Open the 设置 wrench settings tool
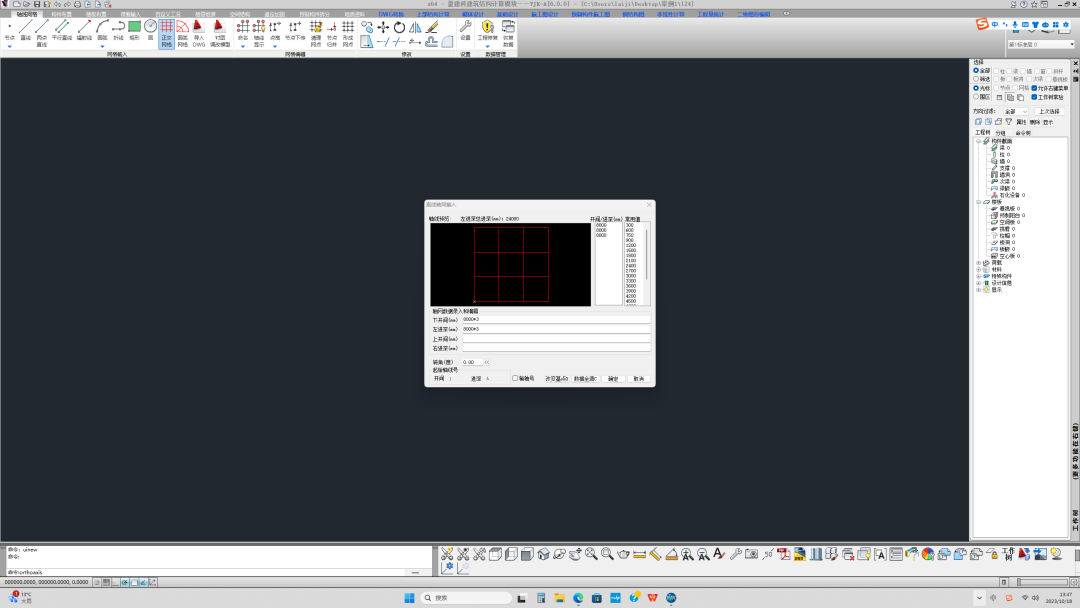This screenshot has width=1080, height=608. click(466, 31)
